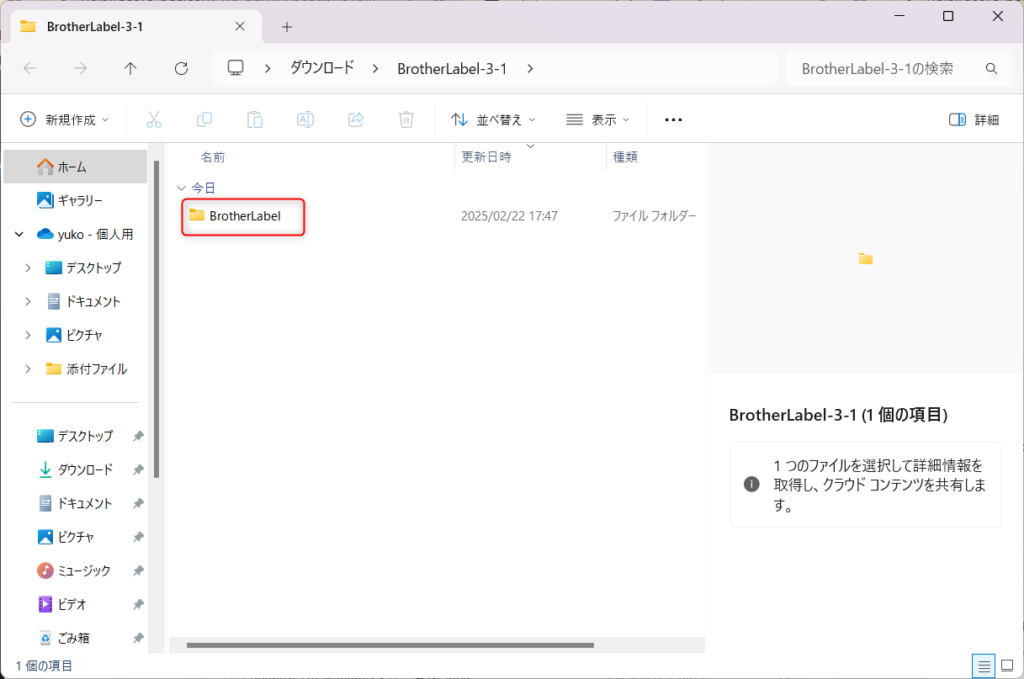This screenshot has width=1024, height=679.
Task: Click the Paste clipboard icon
Action: 255,119
